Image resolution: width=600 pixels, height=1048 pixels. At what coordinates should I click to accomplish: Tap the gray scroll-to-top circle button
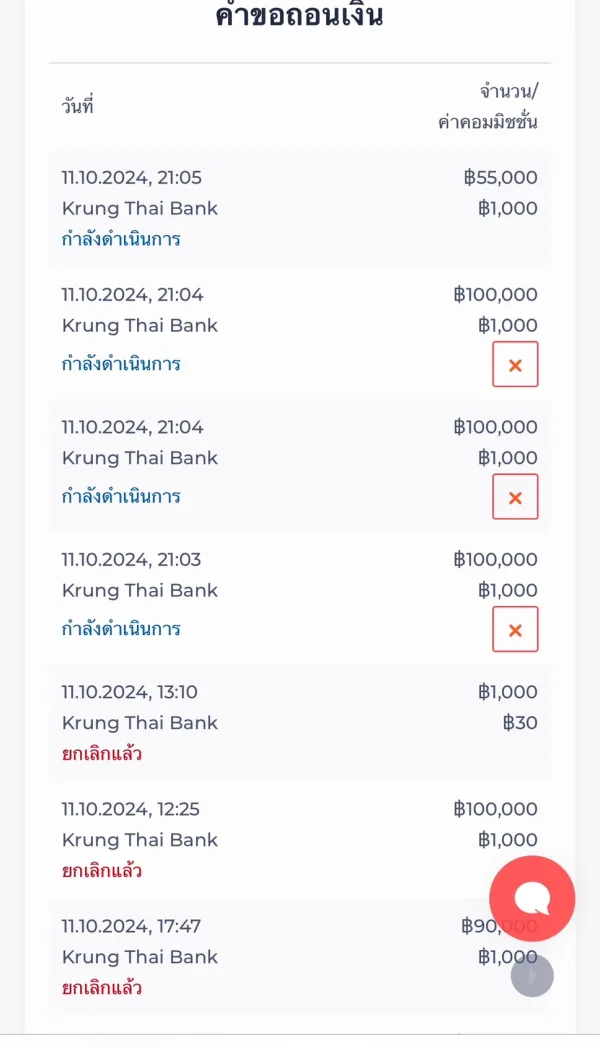point(532,975)
